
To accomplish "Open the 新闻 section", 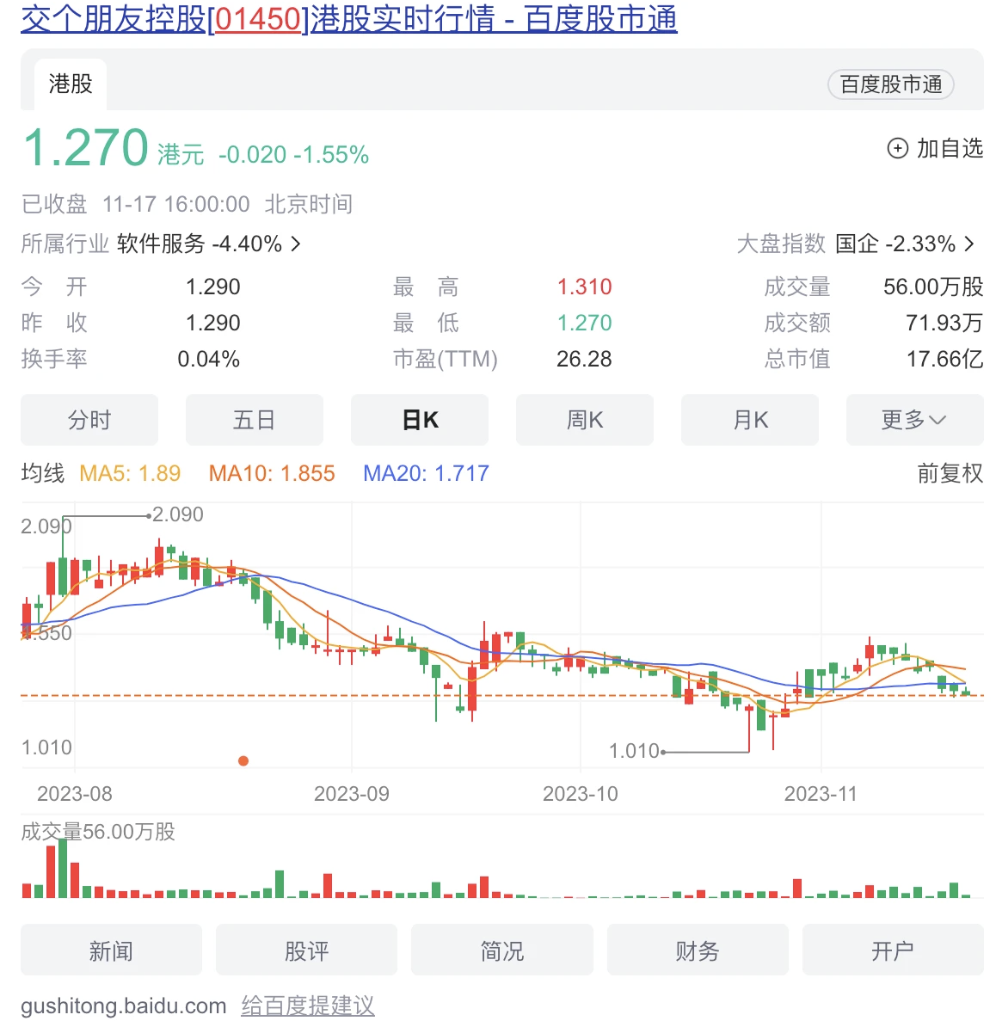I will (x=111, y=950).
